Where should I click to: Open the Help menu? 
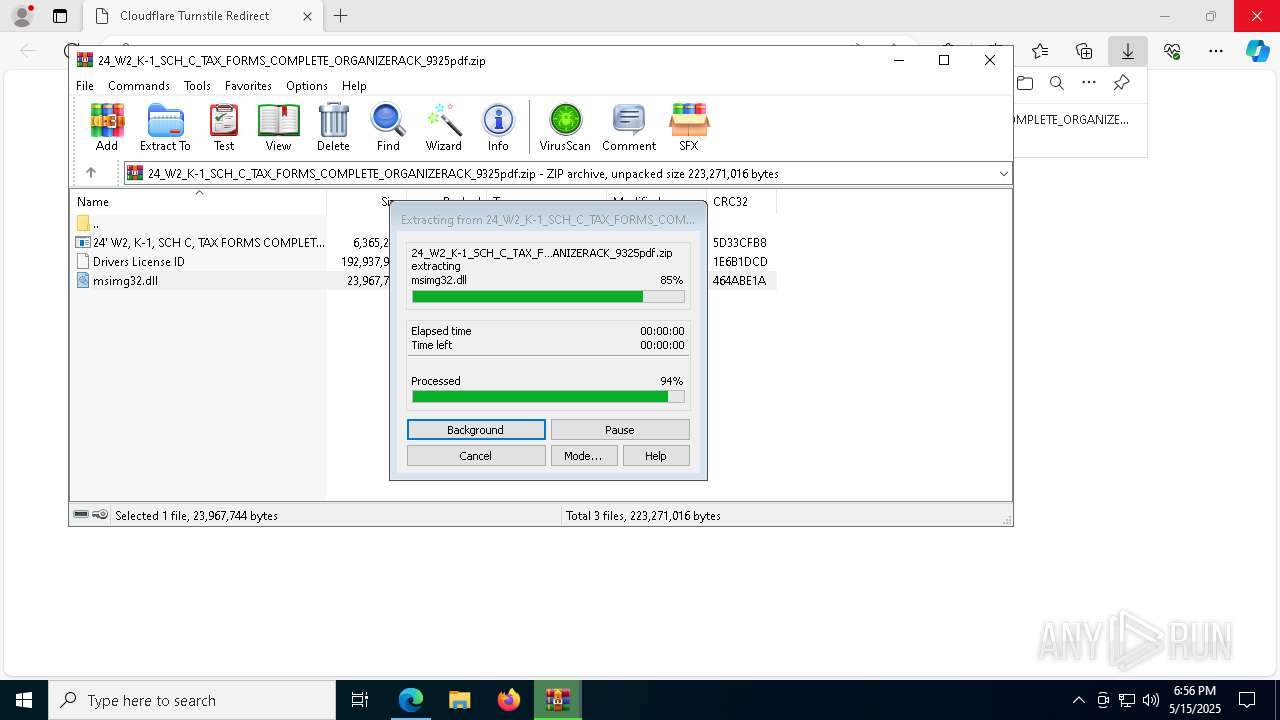pos(354,86)
